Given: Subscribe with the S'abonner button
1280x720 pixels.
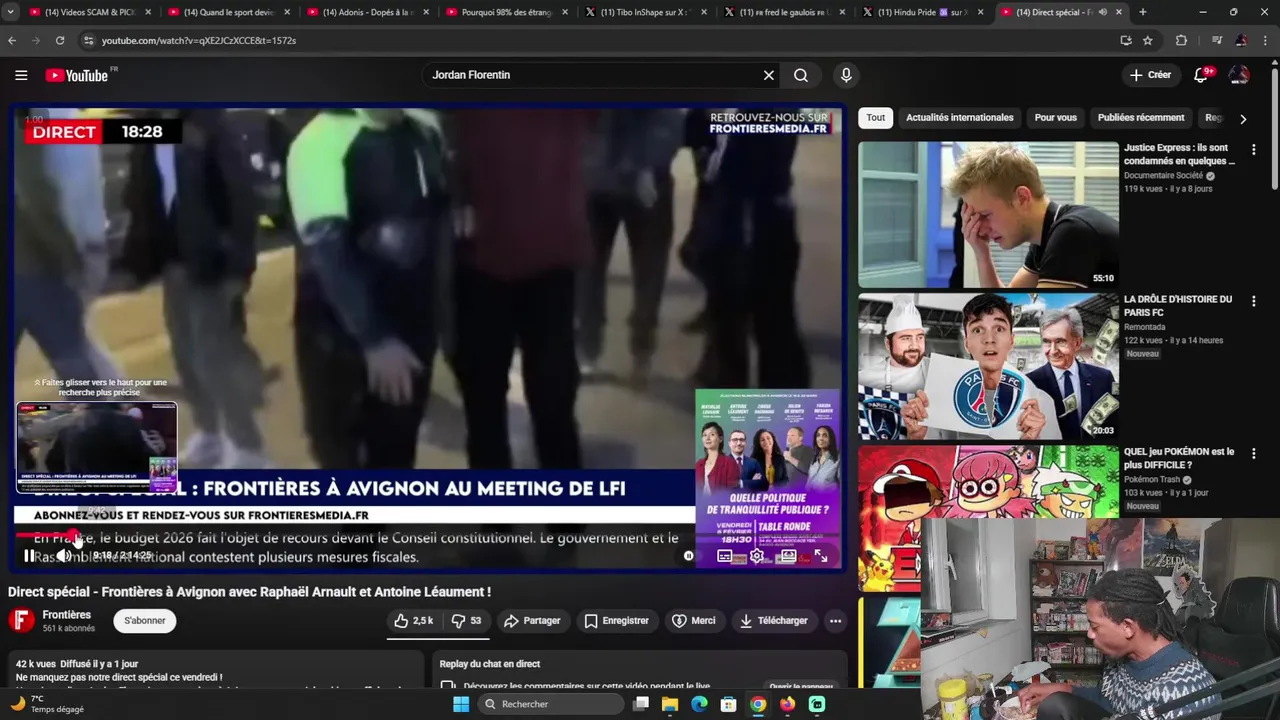Looking at the screenshot, I should pyautogui.click(x=145, y=621).
